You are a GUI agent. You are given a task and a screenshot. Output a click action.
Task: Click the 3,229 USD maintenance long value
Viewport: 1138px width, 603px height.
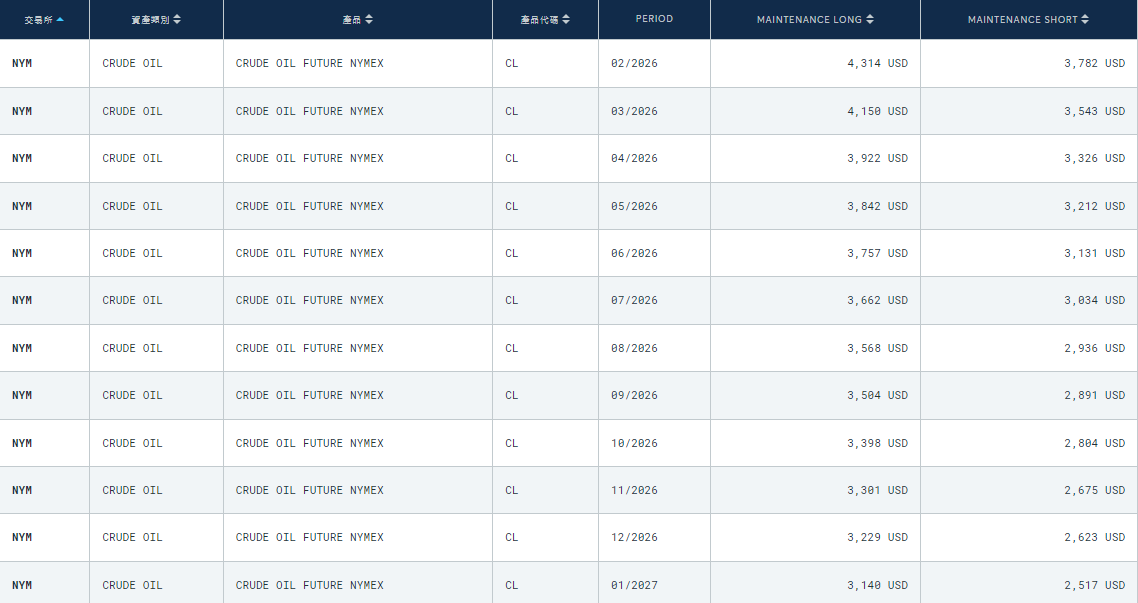[877, 537]
